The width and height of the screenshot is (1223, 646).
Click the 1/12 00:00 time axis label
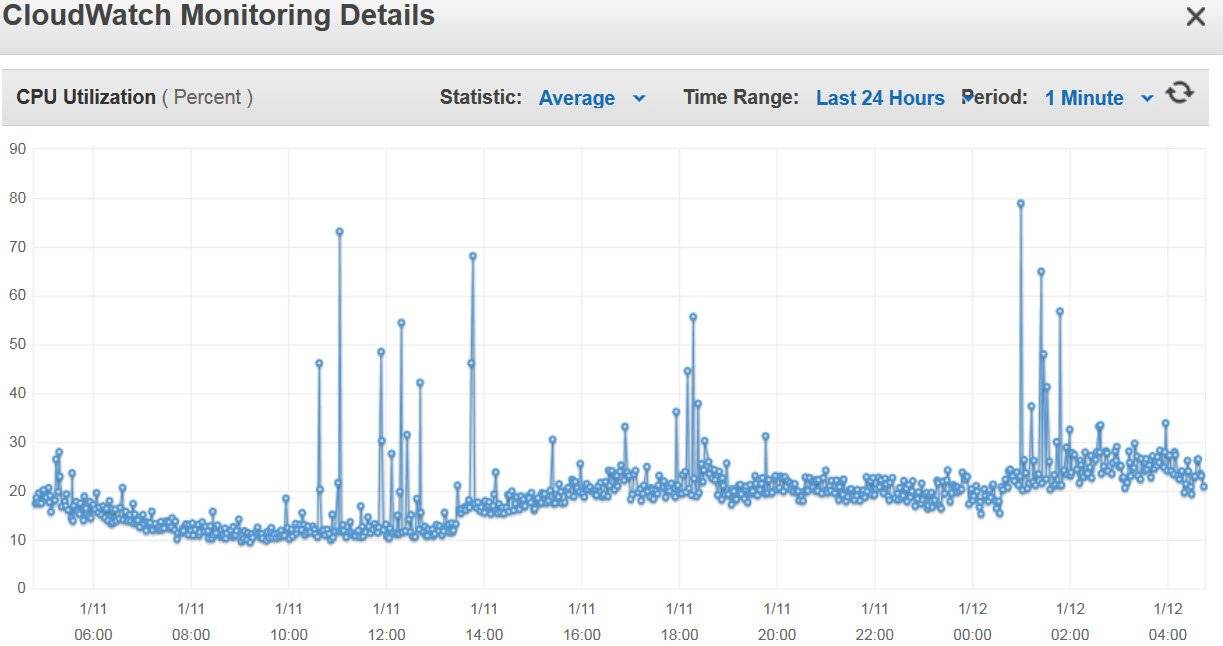tap(973, 621)
